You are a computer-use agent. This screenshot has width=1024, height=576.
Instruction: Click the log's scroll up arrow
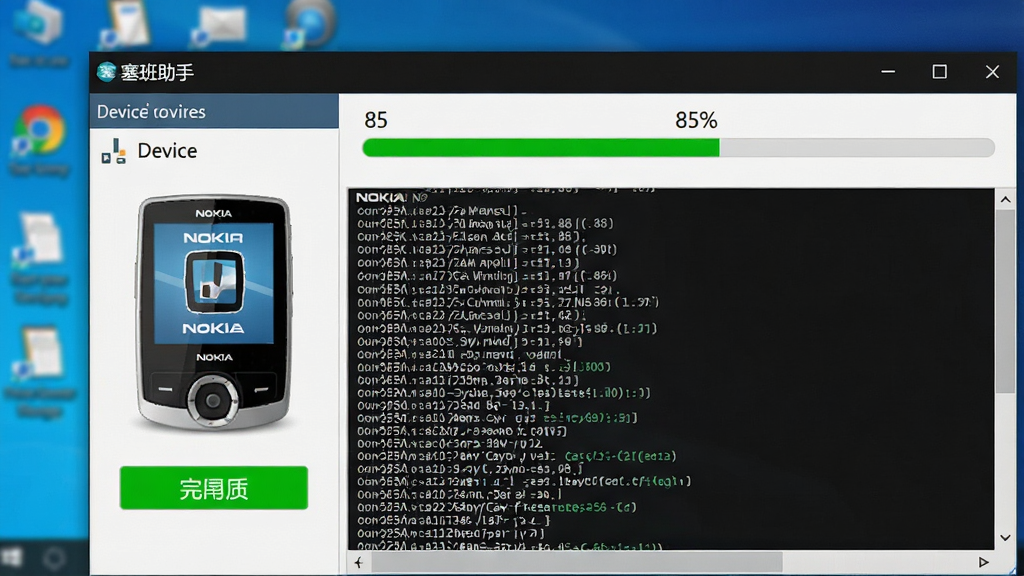pos(1005,200)
